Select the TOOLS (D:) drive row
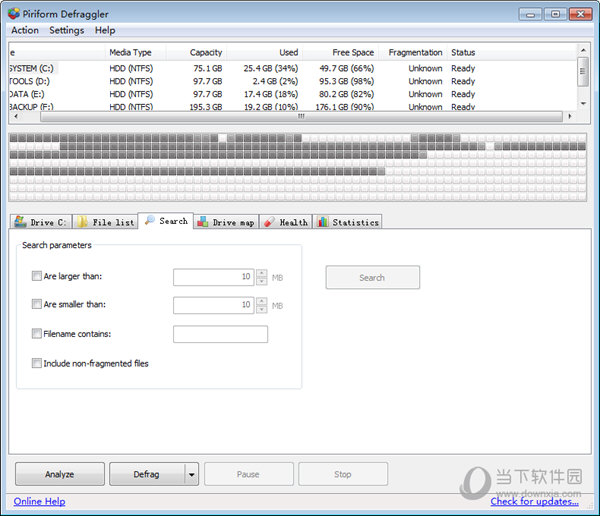Screen dimensions: 600x516 click(x=293, y=81)
